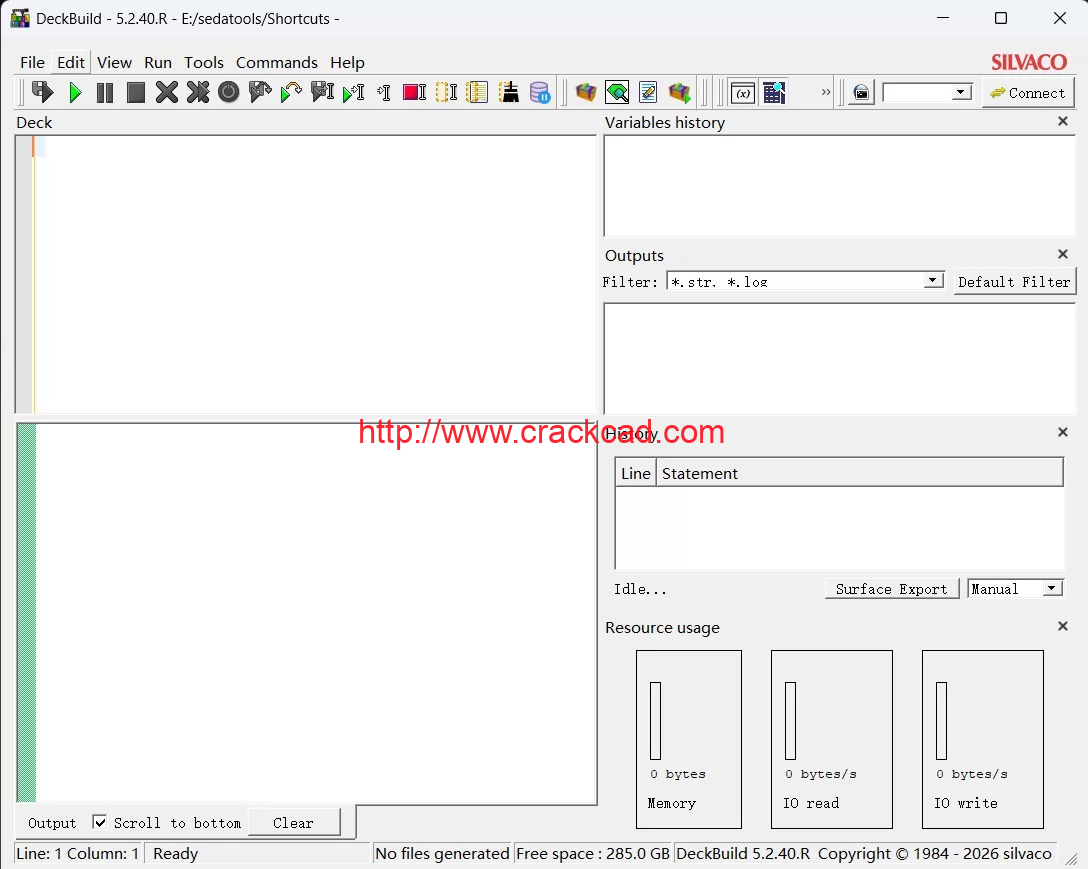Image resolution: width=1088 pixels, height=869 pixels.
Task: Click the document with pencil icon
Action: click(x=648, y=92)
